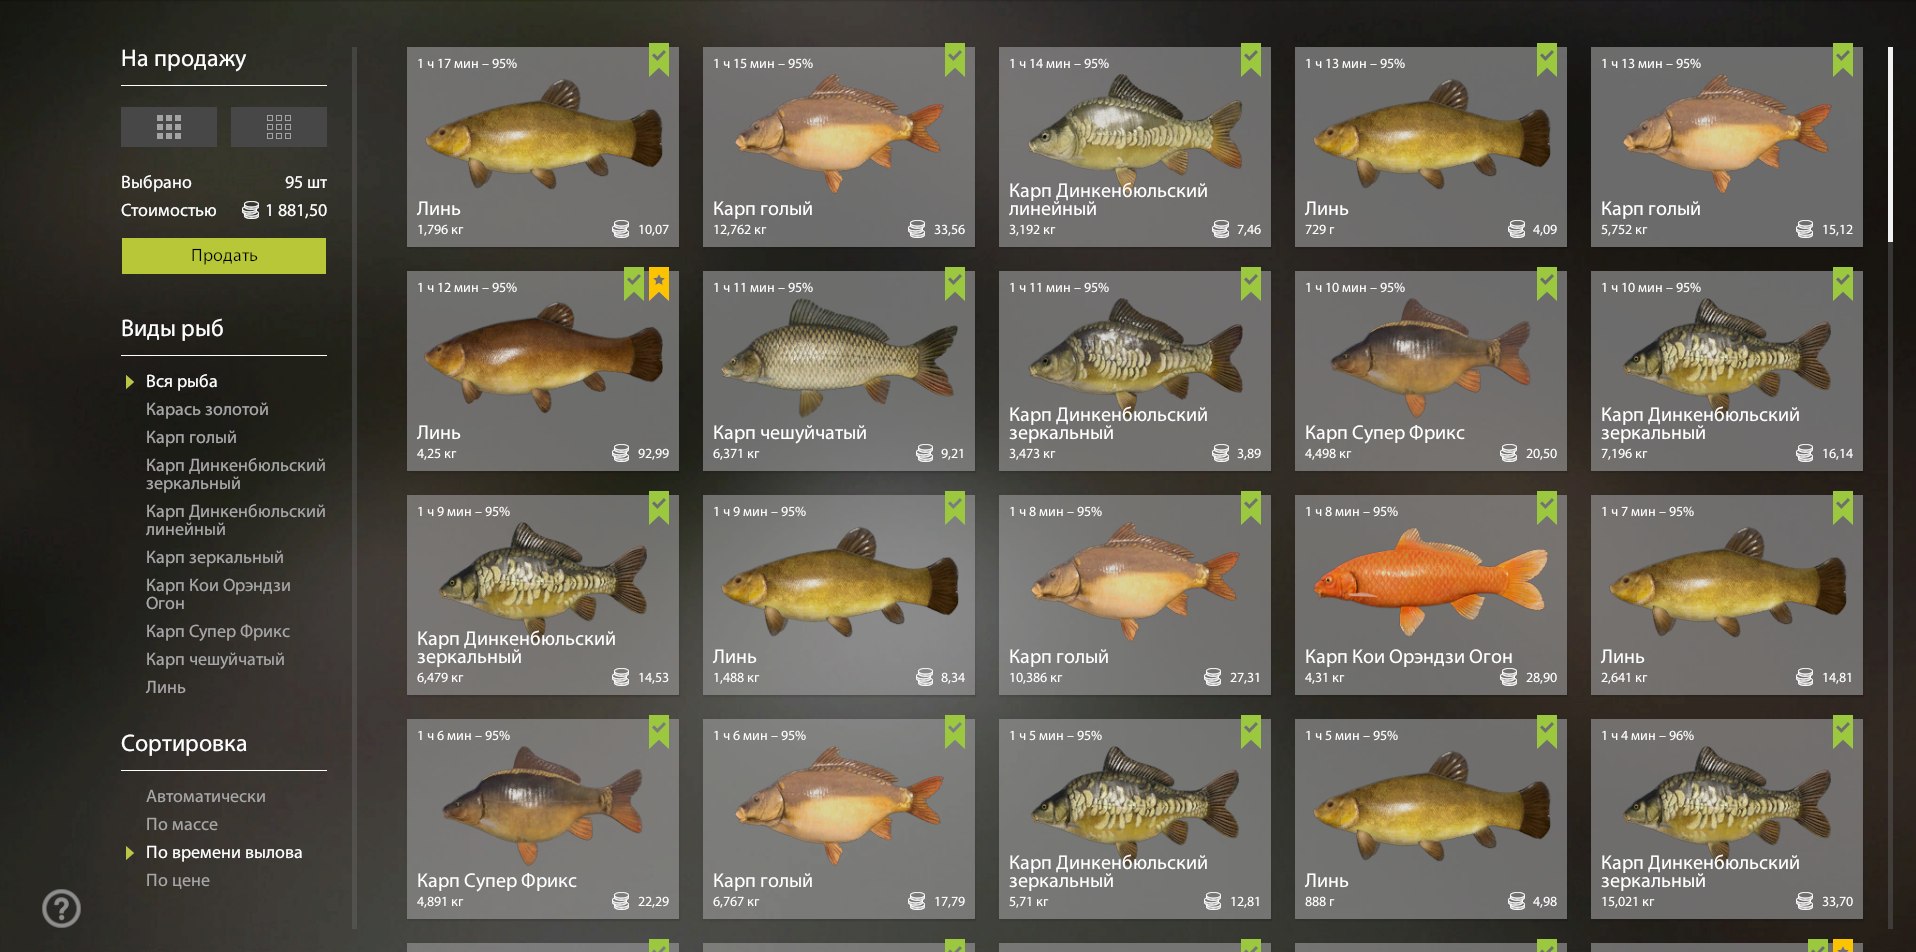This screenshot has width=1916, height=952.
Task: Sort by По цене
Action: pos(178,880)
